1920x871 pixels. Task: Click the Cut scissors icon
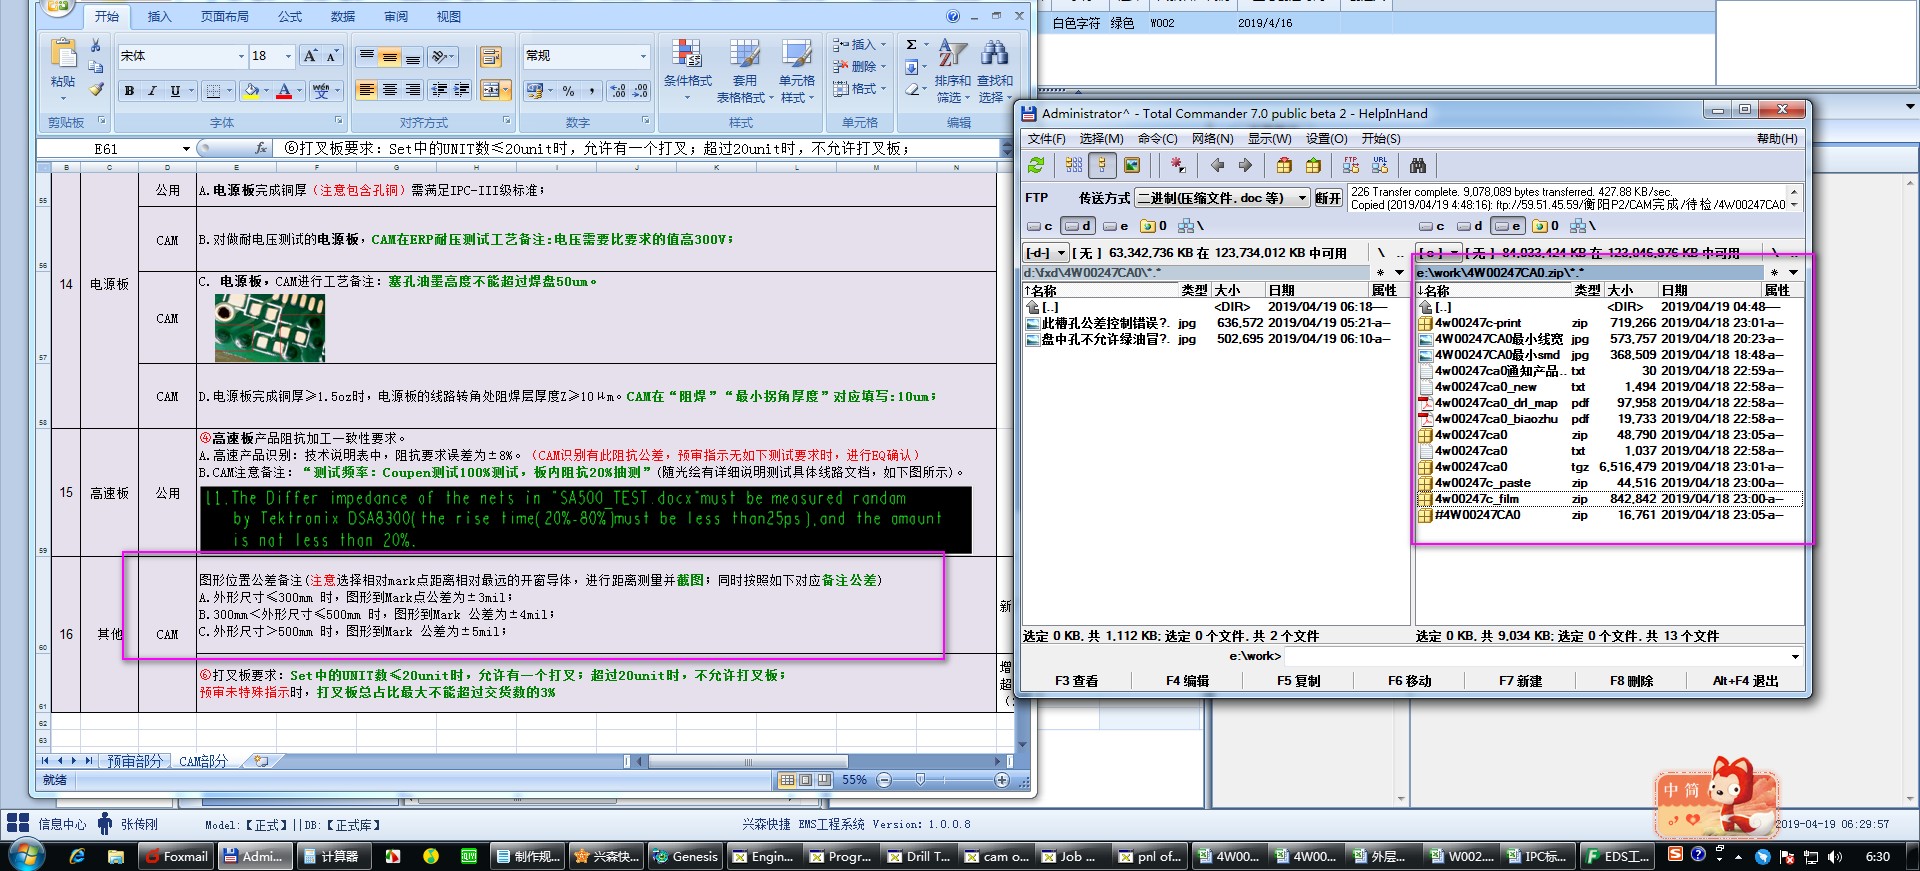click(x=96, y=46)
